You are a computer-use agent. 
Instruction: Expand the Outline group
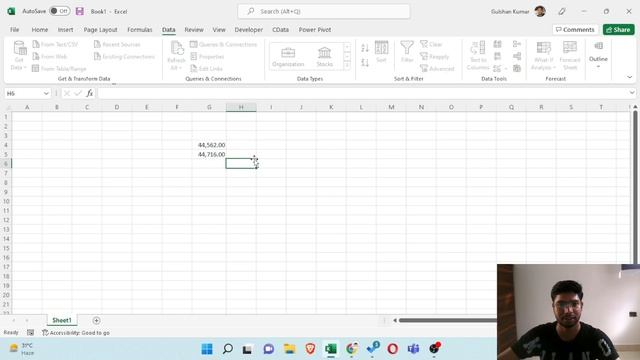[598, 55]
